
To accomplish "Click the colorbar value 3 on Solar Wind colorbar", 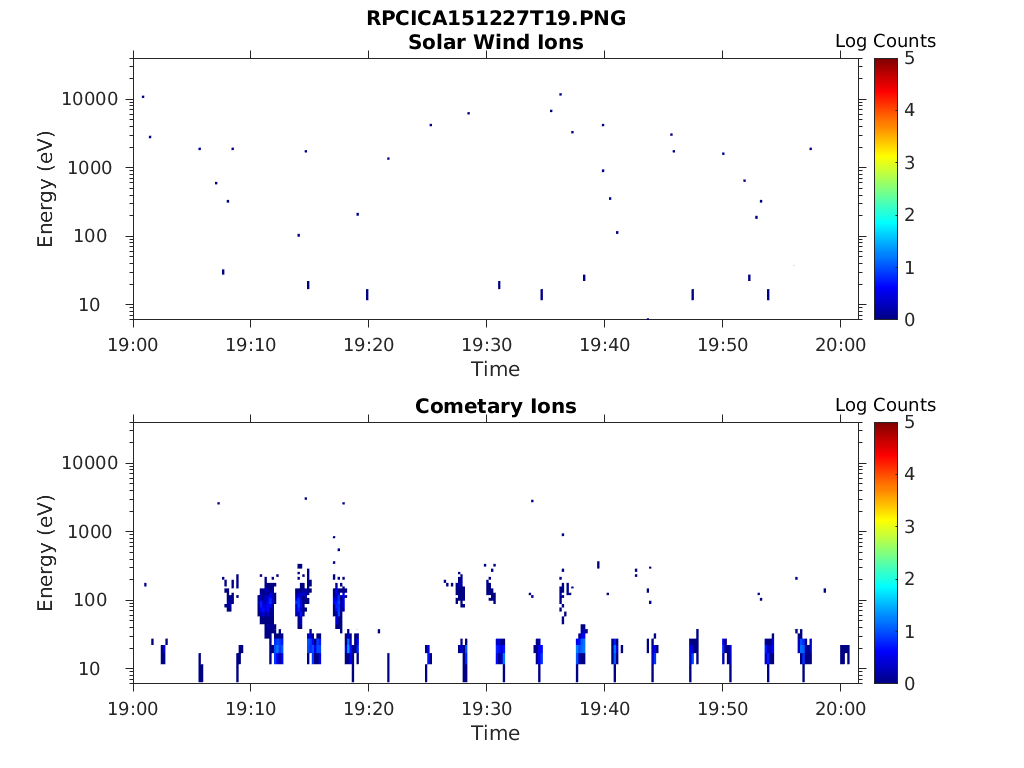I will coord(909,163).
